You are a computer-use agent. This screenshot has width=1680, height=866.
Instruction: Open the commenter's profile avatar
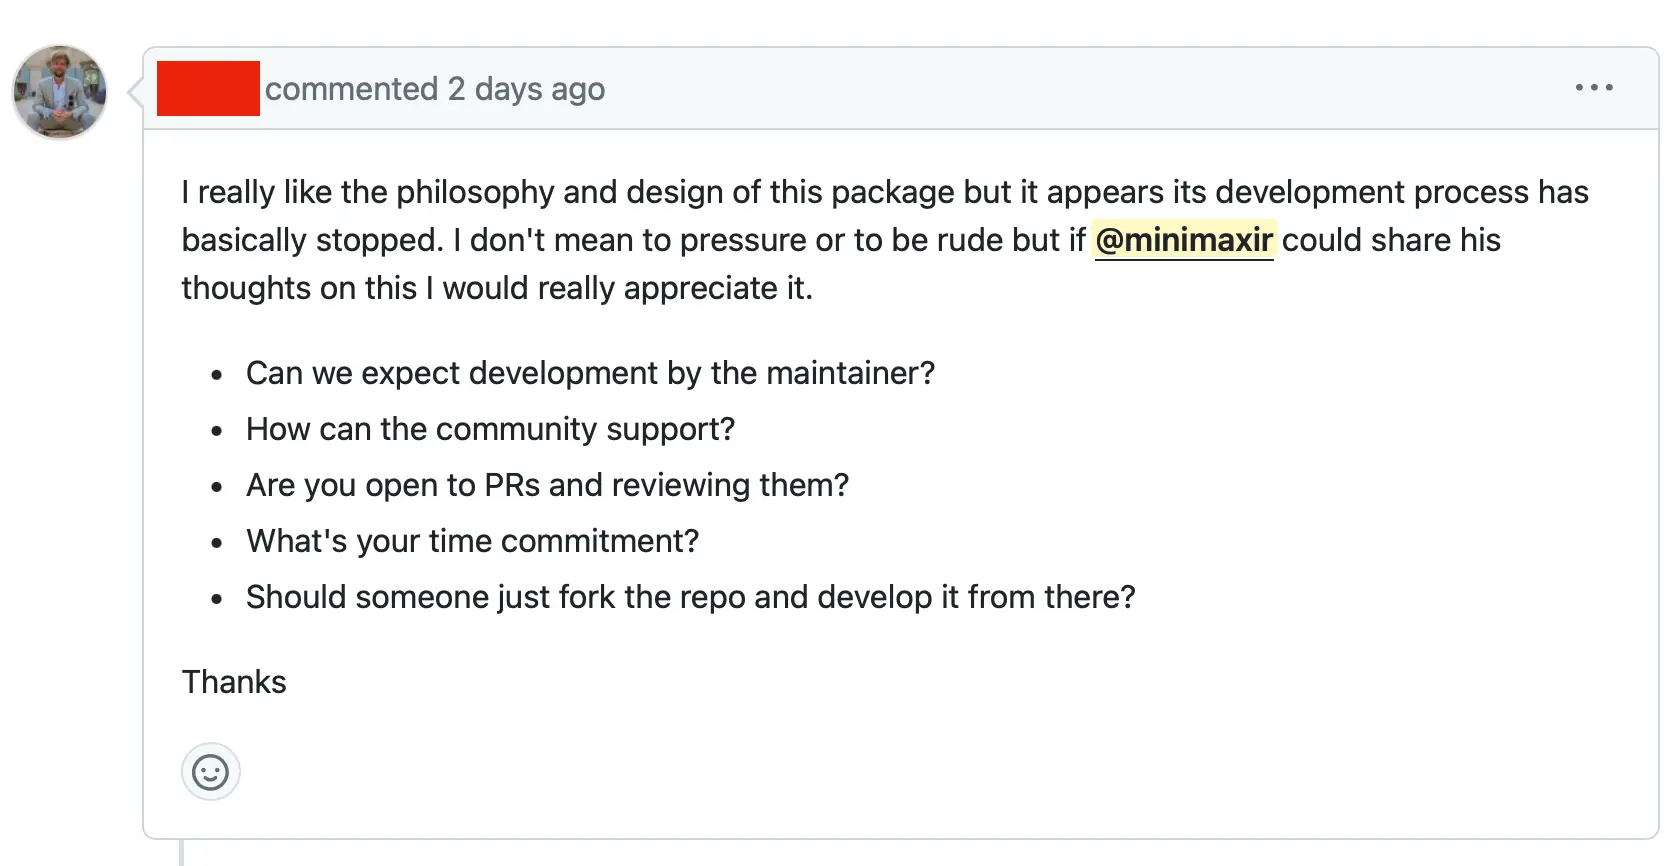(60, 92)
